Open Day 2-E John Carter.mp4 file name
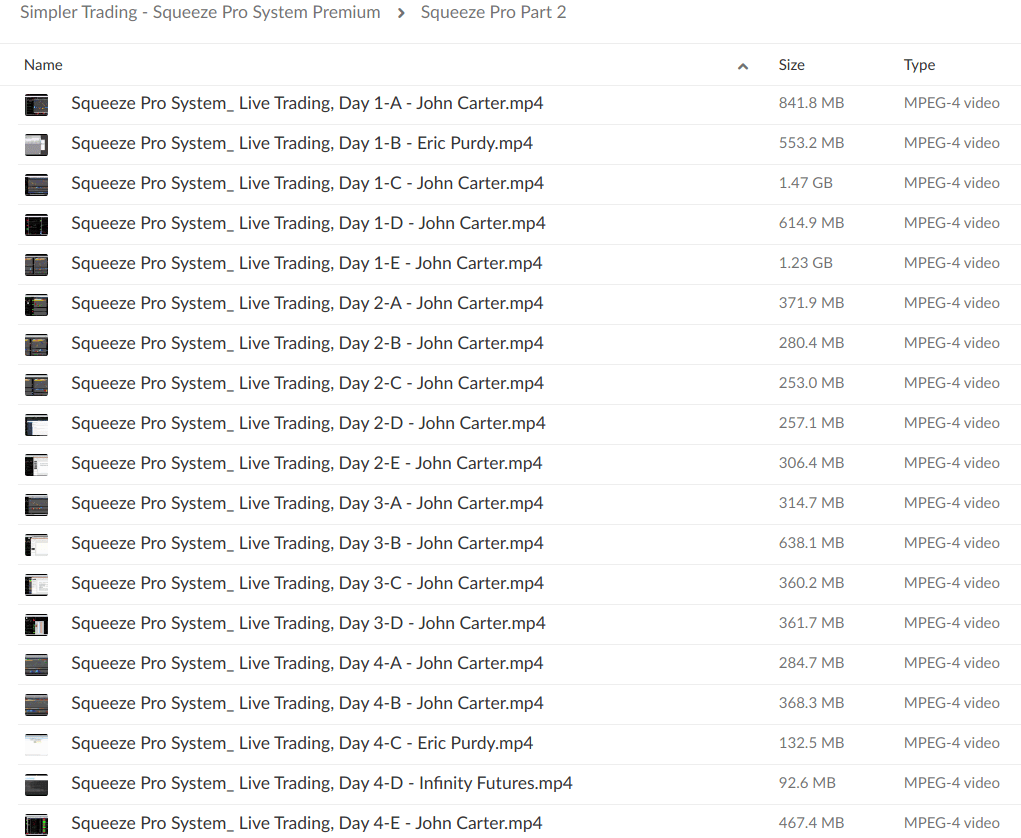This screenshot has height=838, width=1021. 306,463
